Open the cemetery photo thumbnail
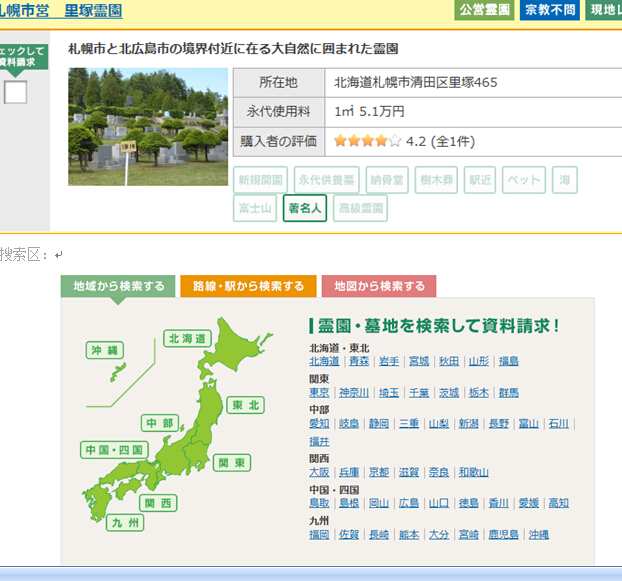This screenshot has height=581, width=622. [148, 126]
